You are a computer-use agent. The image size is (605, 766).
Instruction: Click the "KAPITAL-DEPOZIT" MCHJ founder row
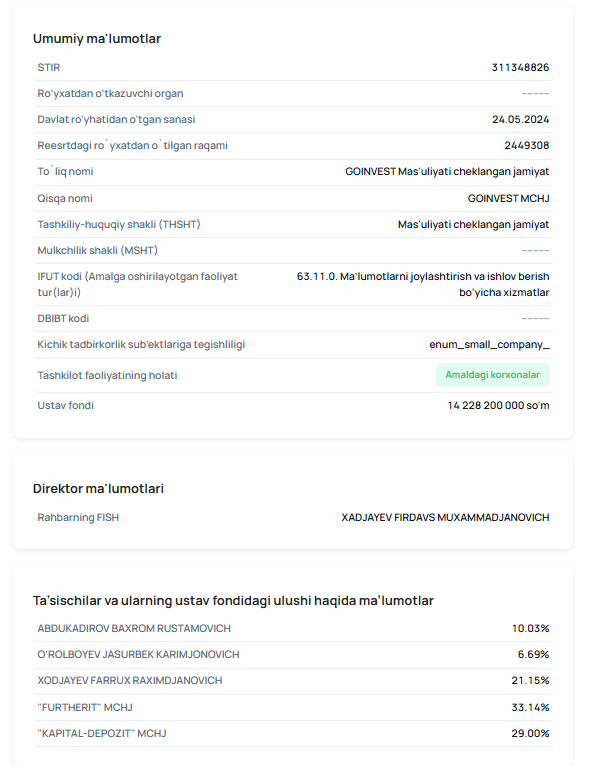coord(293,733)
